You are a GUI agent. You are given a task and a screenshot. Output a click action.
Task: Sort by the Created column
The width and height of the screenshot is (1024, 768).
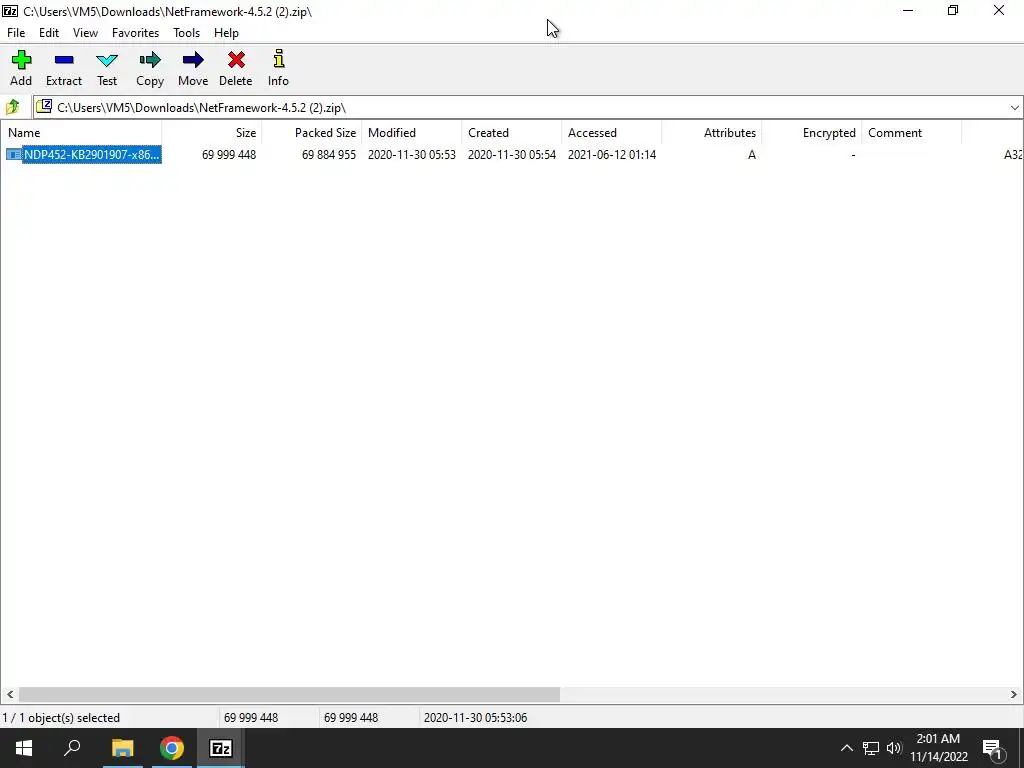click(x=511, y=133)
